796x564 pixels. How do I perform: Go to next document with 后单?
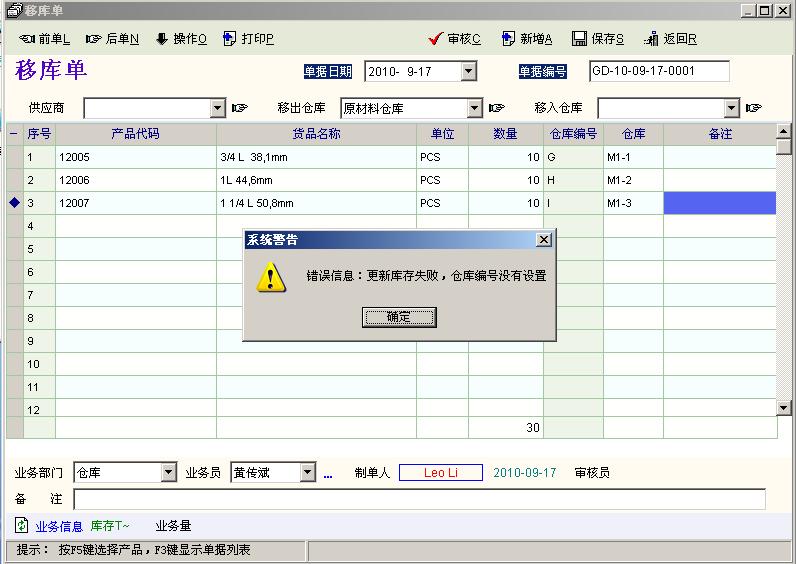click(x=112, y=39)
